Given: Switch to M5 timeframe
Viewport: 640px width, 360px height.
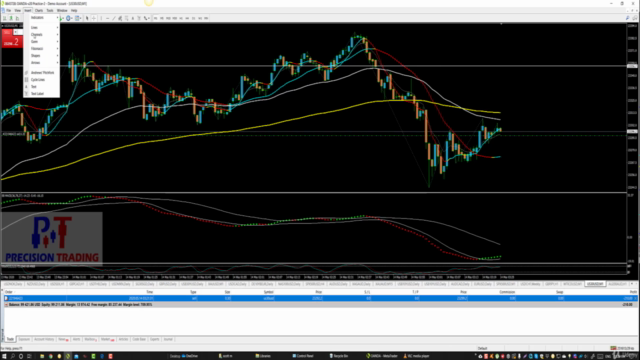Looking at the screenshot, I should 162,18.
